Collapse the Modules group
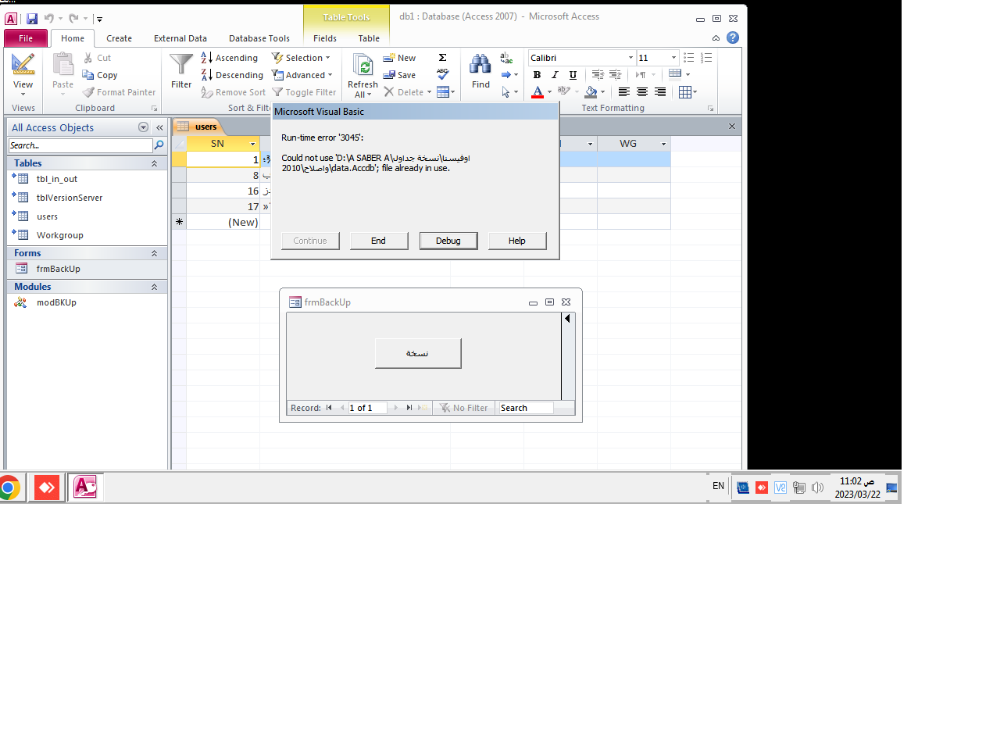 (x=154, y=287)
